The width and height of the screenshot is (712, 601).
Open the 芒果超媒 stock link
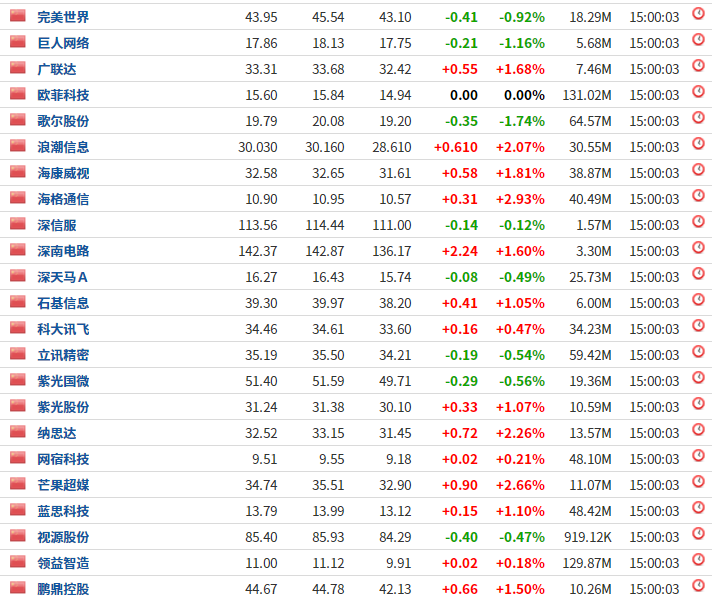(63, 485)
